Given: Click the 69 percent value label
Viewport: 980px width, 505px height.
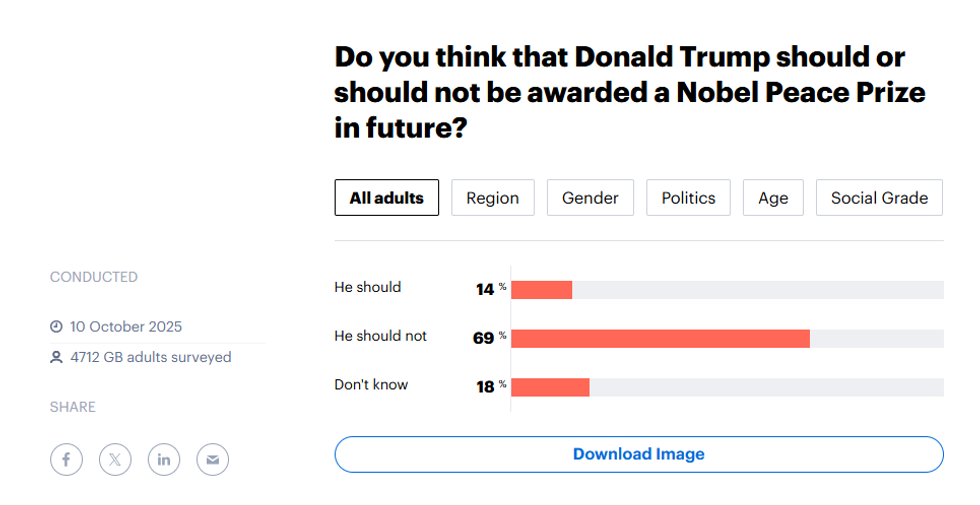Looking at the screenshot, I should pyautogui.click(x=484, y=338).
